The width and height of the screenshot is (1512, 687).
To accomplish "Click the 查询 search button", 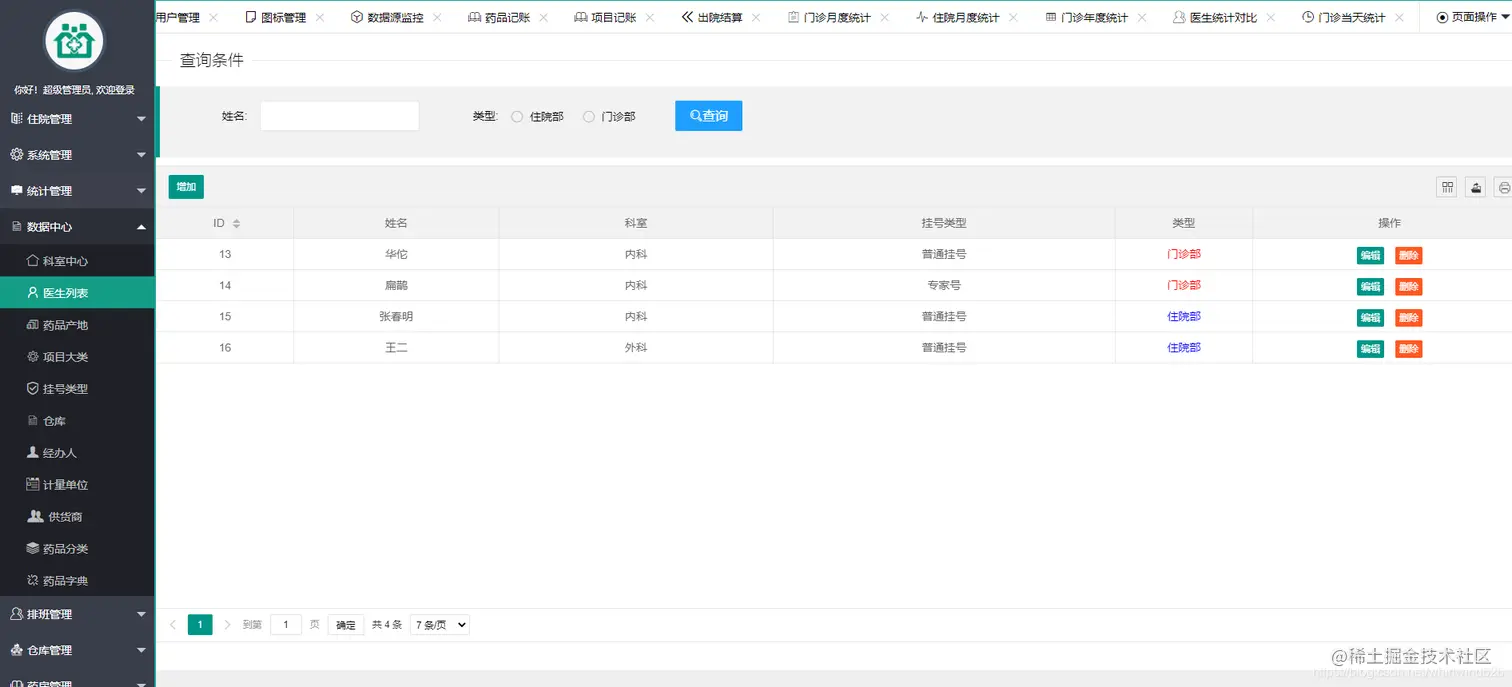I will point(708,116).
